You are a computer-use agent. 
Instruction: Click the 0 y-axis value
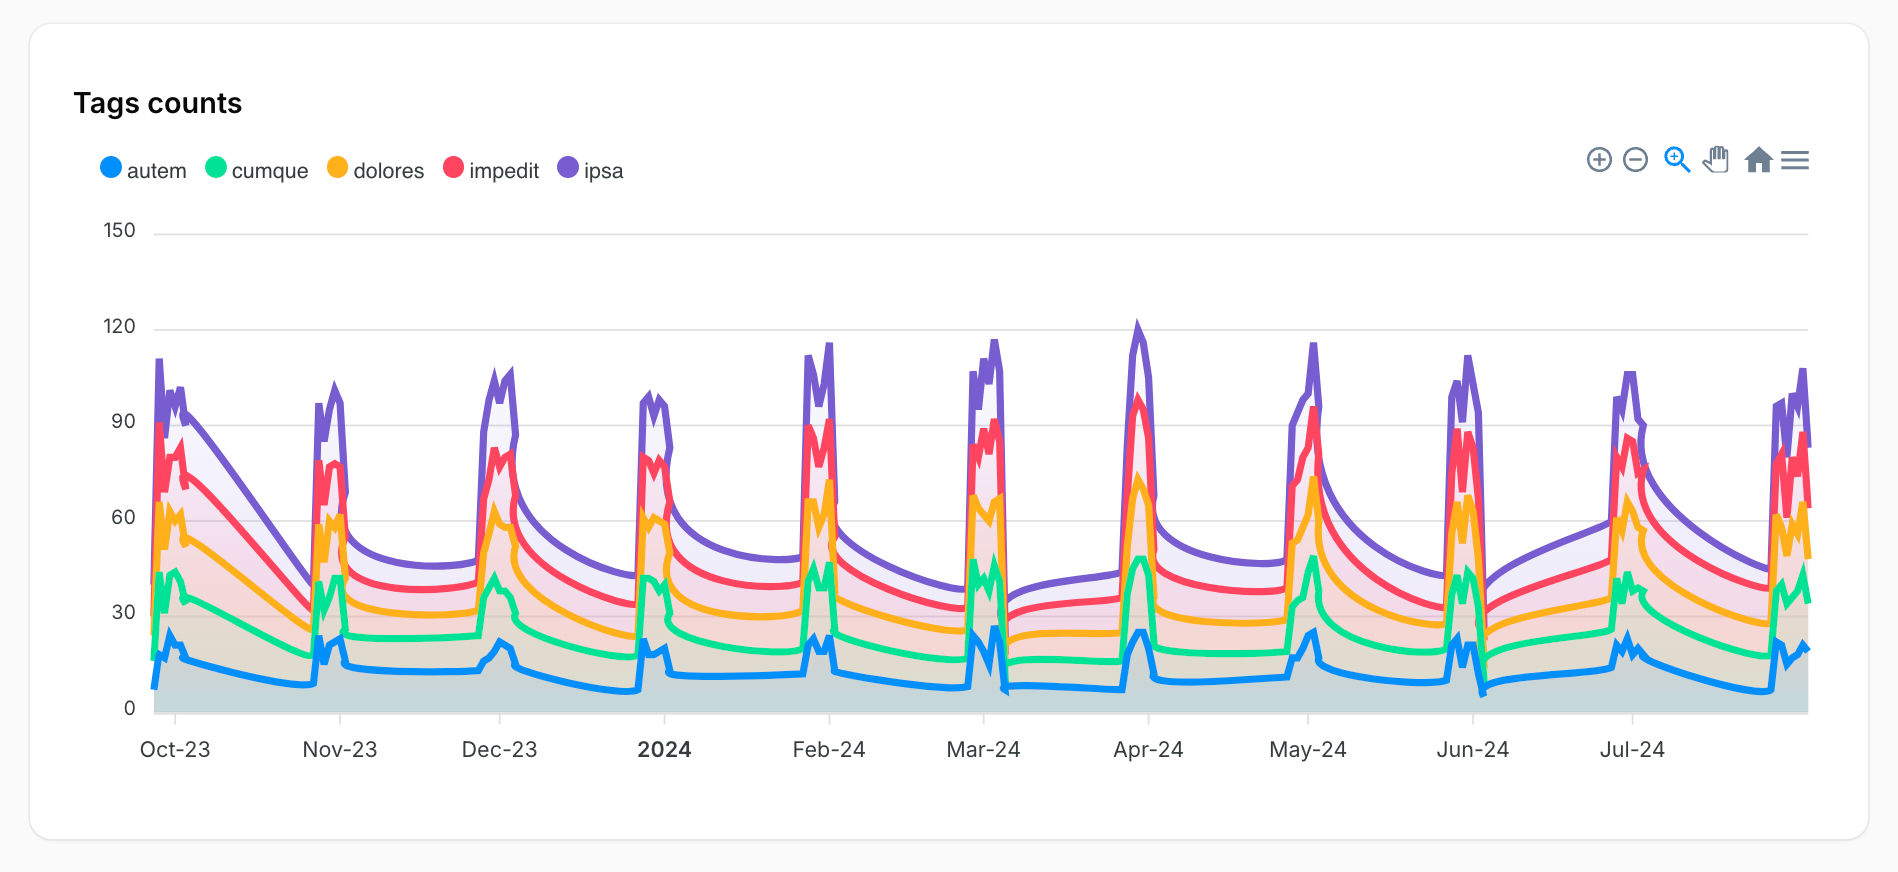(129, 709)
